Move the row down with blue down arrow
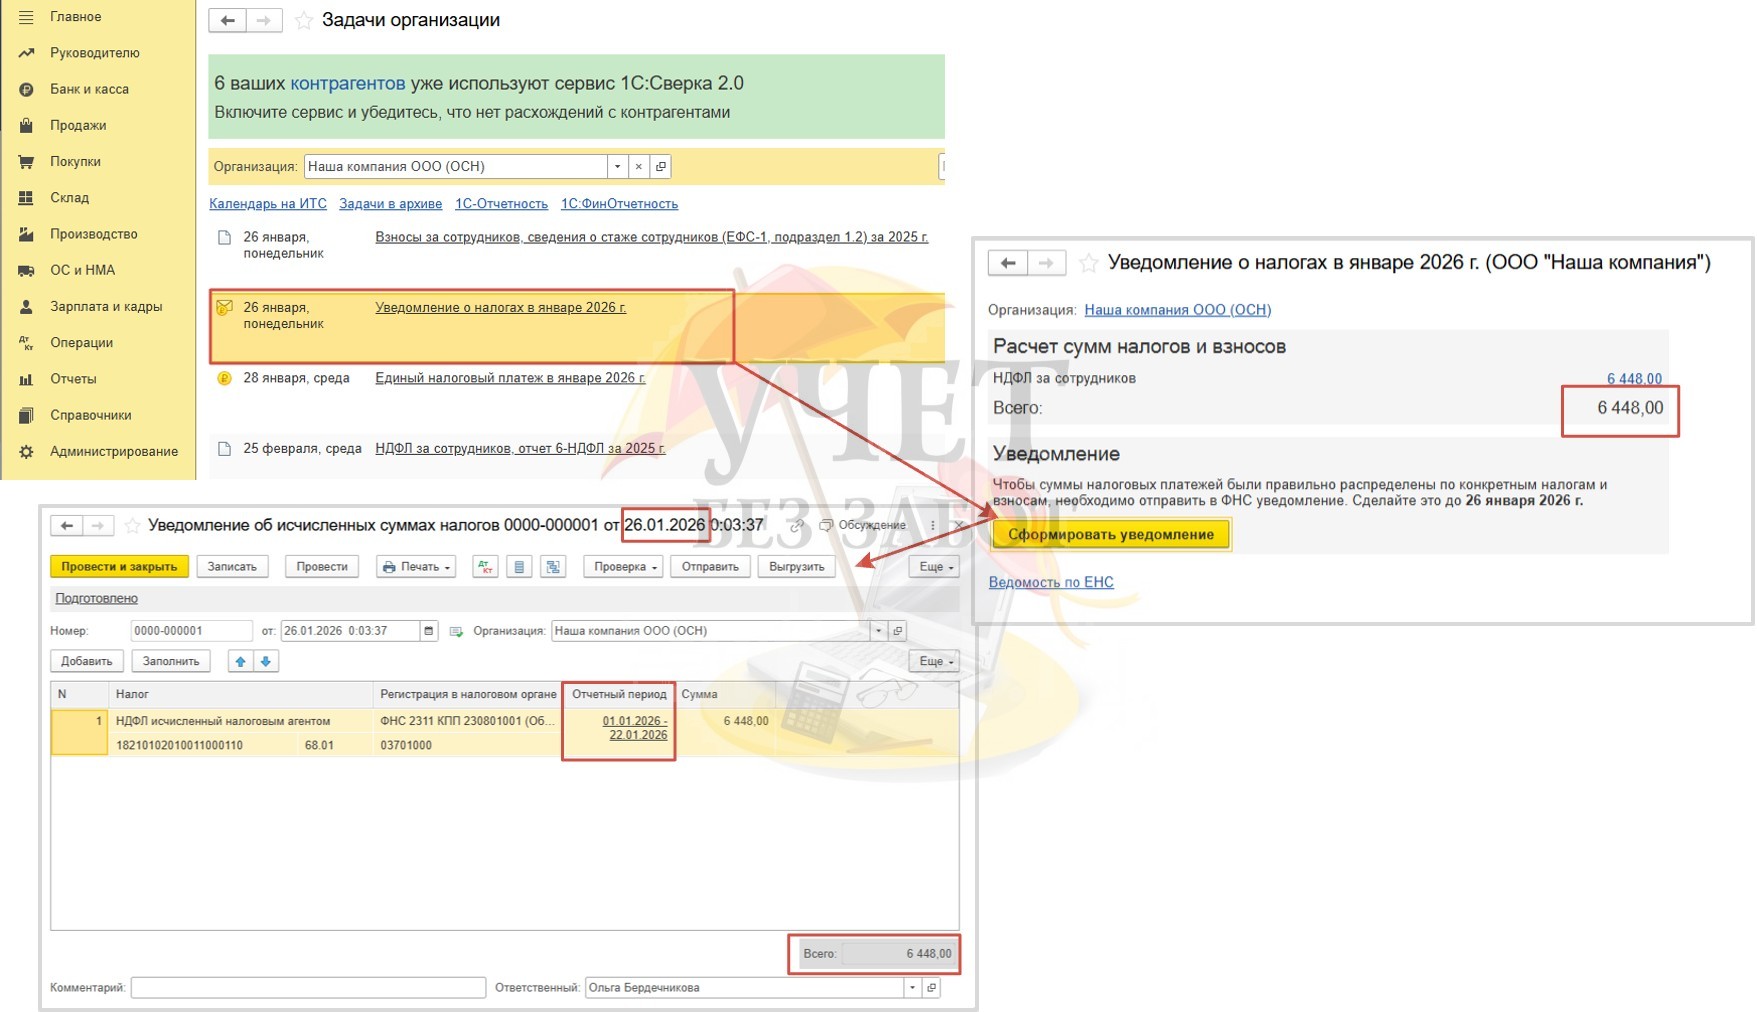 (266, 661)
